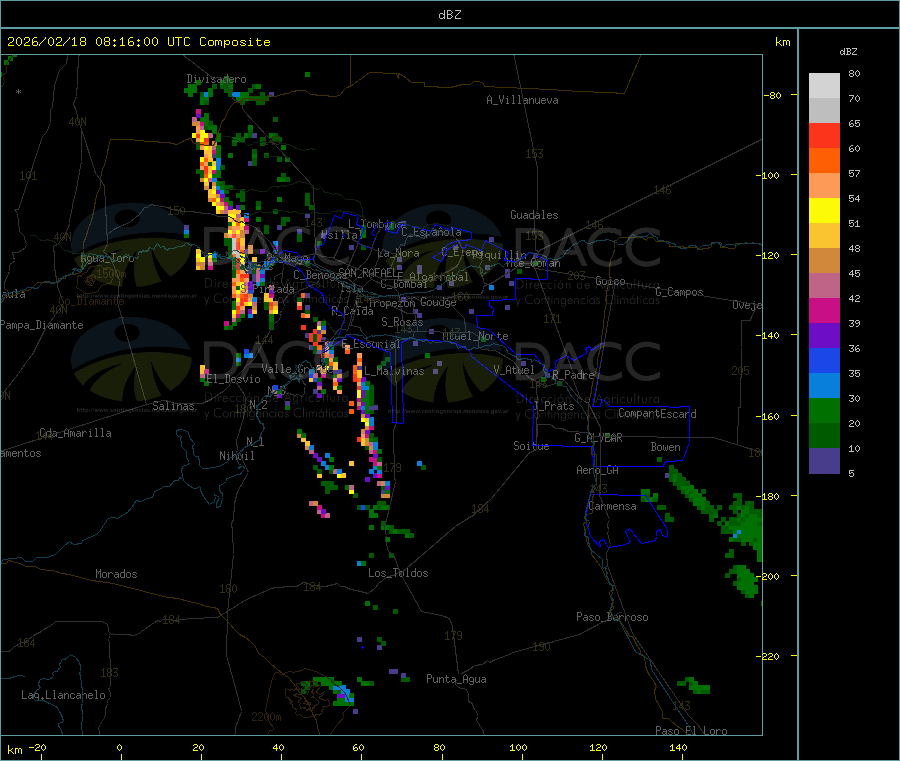Click the Soitue map label
This screenshot has width=900, height=761.
pyautogui.click(x=531, y=446)
